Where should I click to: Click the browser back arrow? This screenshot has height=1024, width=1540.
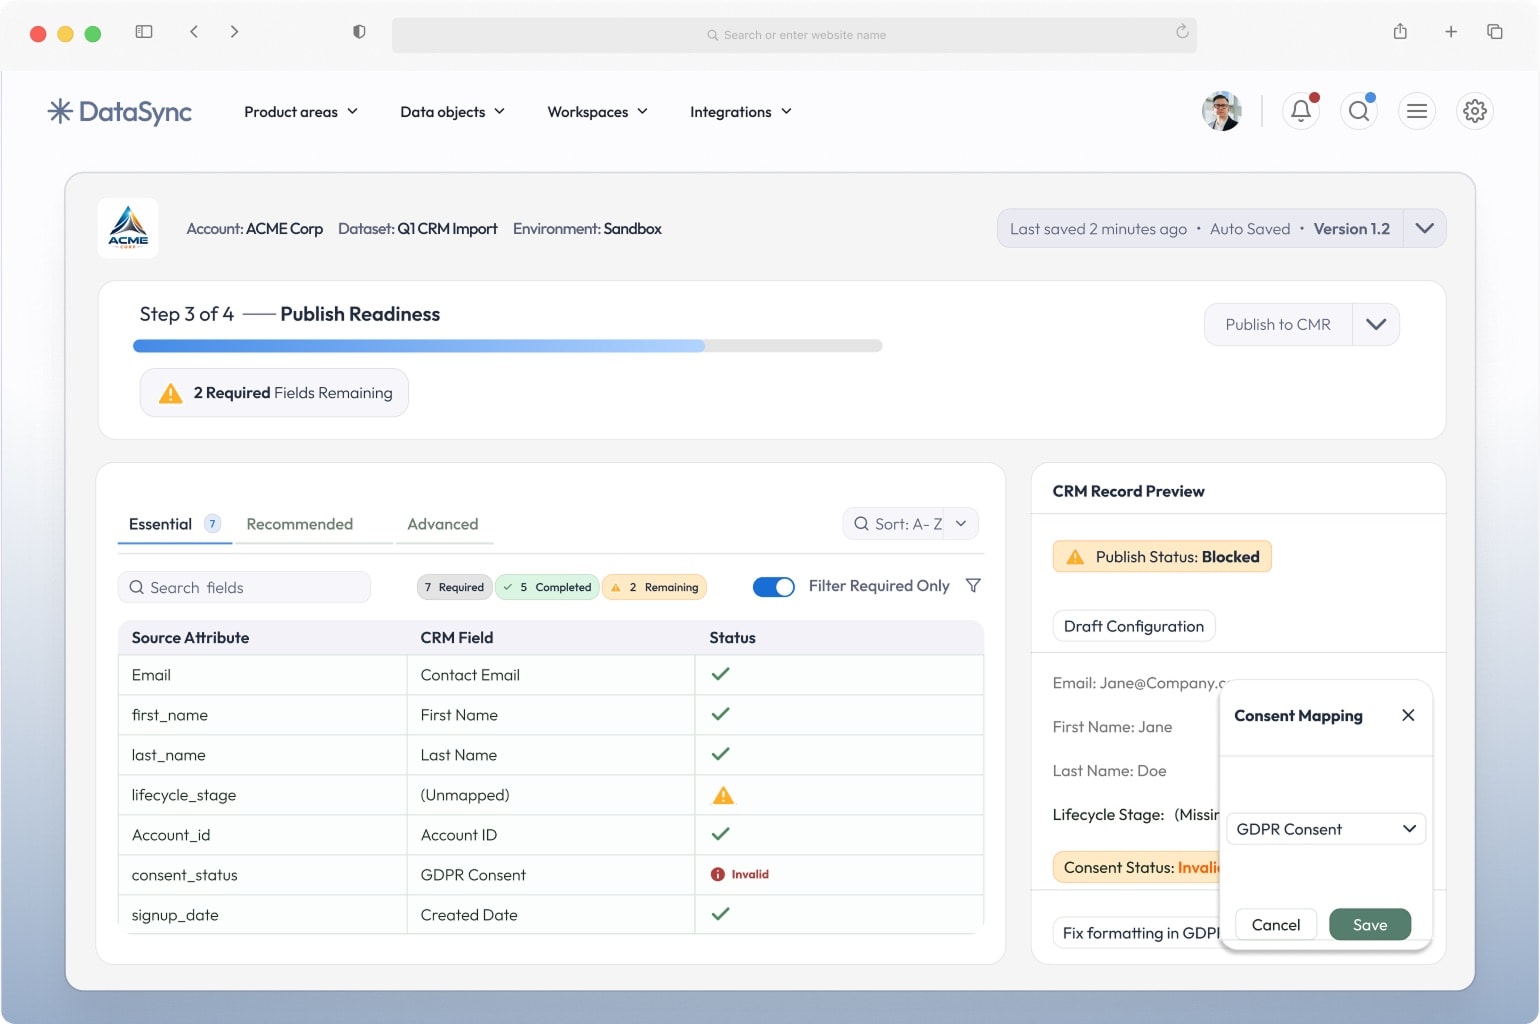(194, 32)
